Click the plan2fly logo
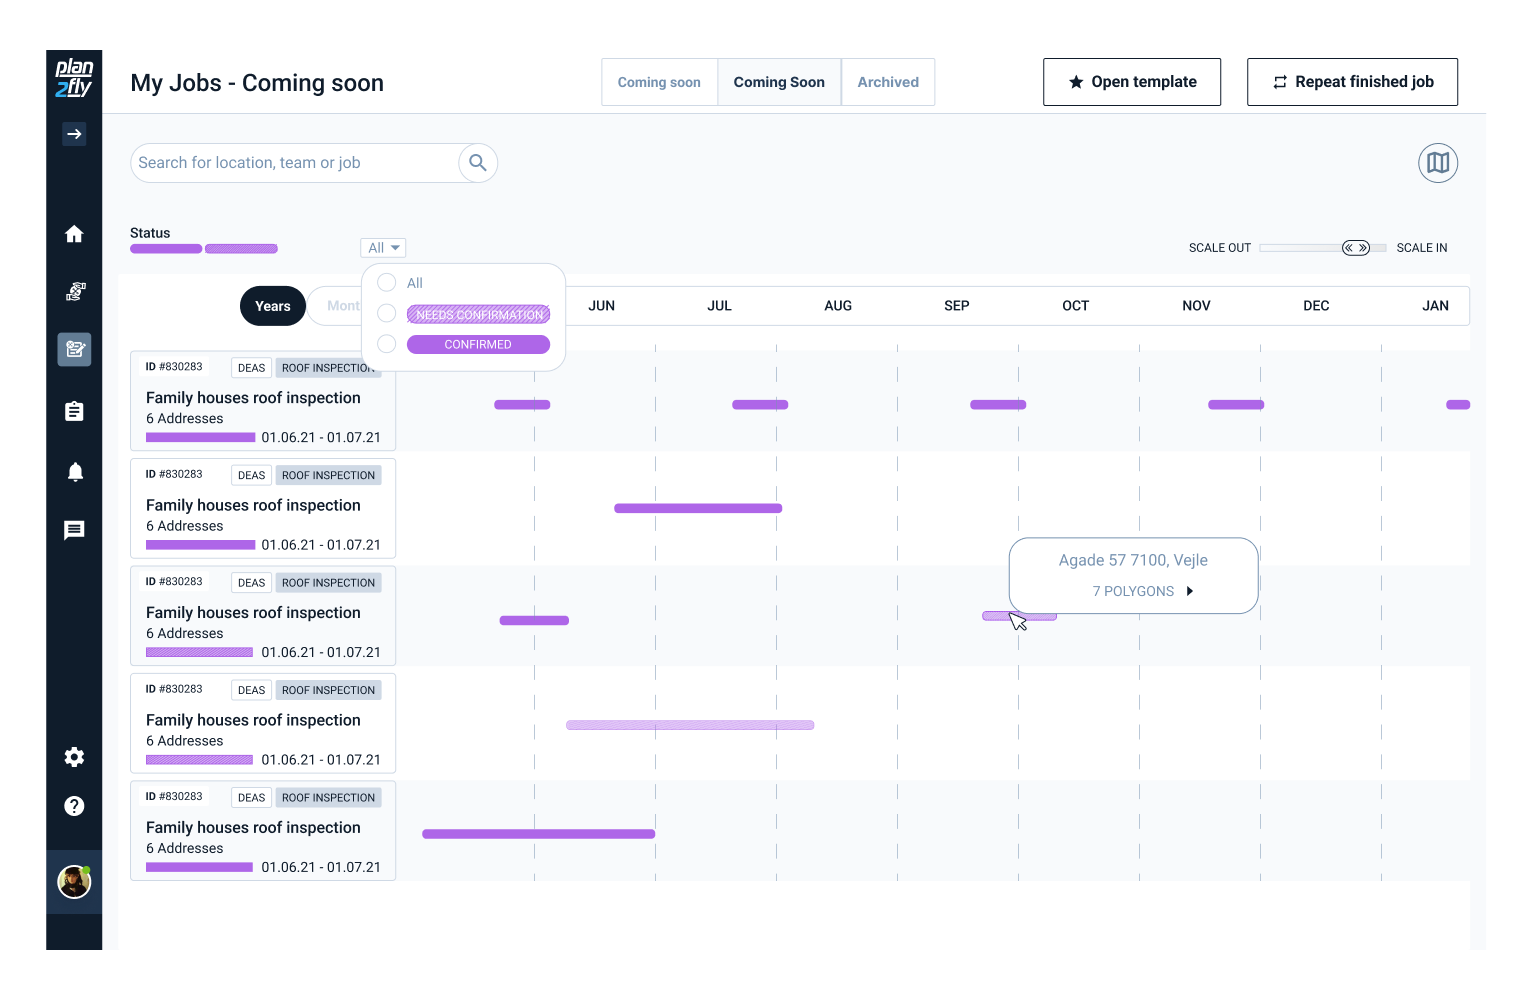The image size is (1533, 1000). point(74,78)
